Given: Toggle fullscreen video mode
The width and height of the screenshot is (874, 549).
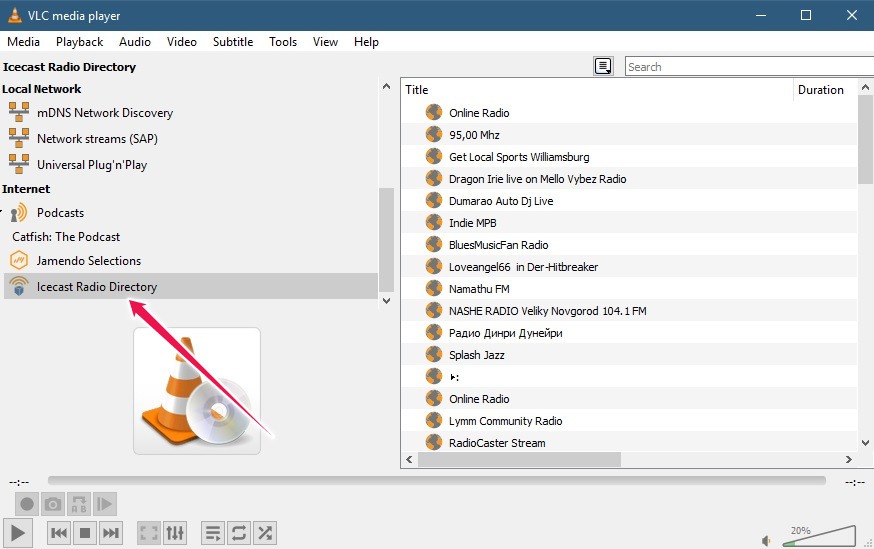Looking at the screenshot, I should click(x=149, y=533).
